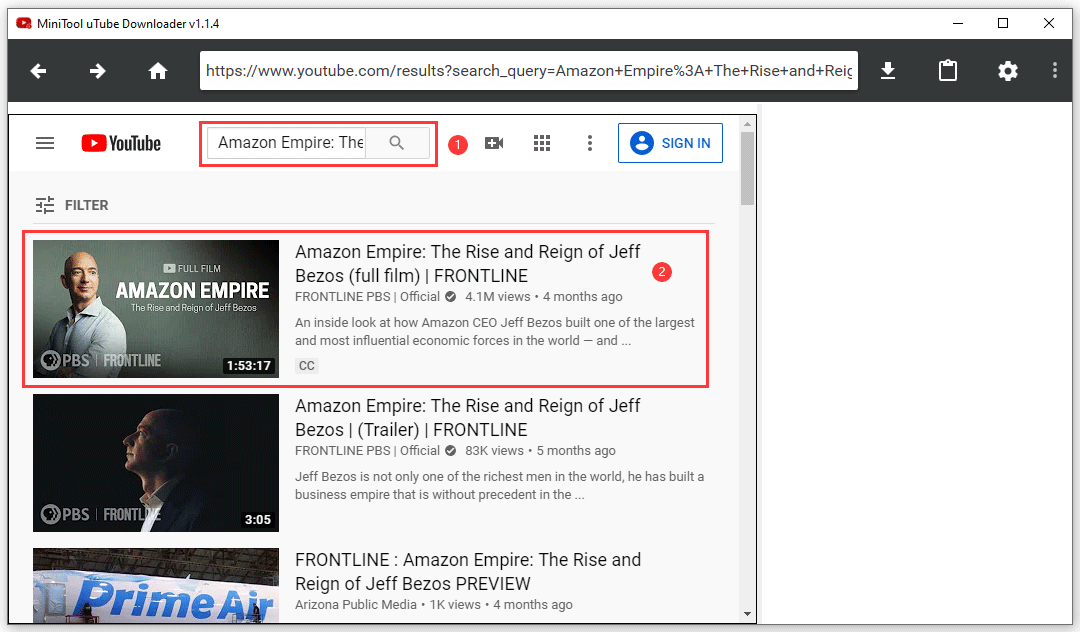
Task: Click the Amazon Empire trailer thumbnail
Action: (x=155, y=463)
